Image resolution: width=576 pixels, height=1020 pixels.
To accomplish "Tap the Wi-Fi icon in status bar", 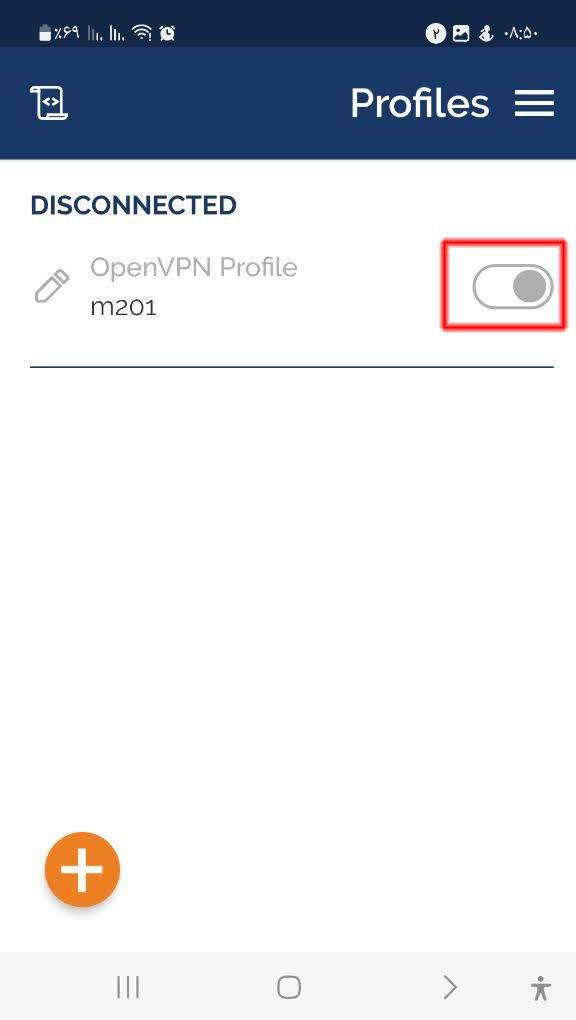I will click(142, 33).
